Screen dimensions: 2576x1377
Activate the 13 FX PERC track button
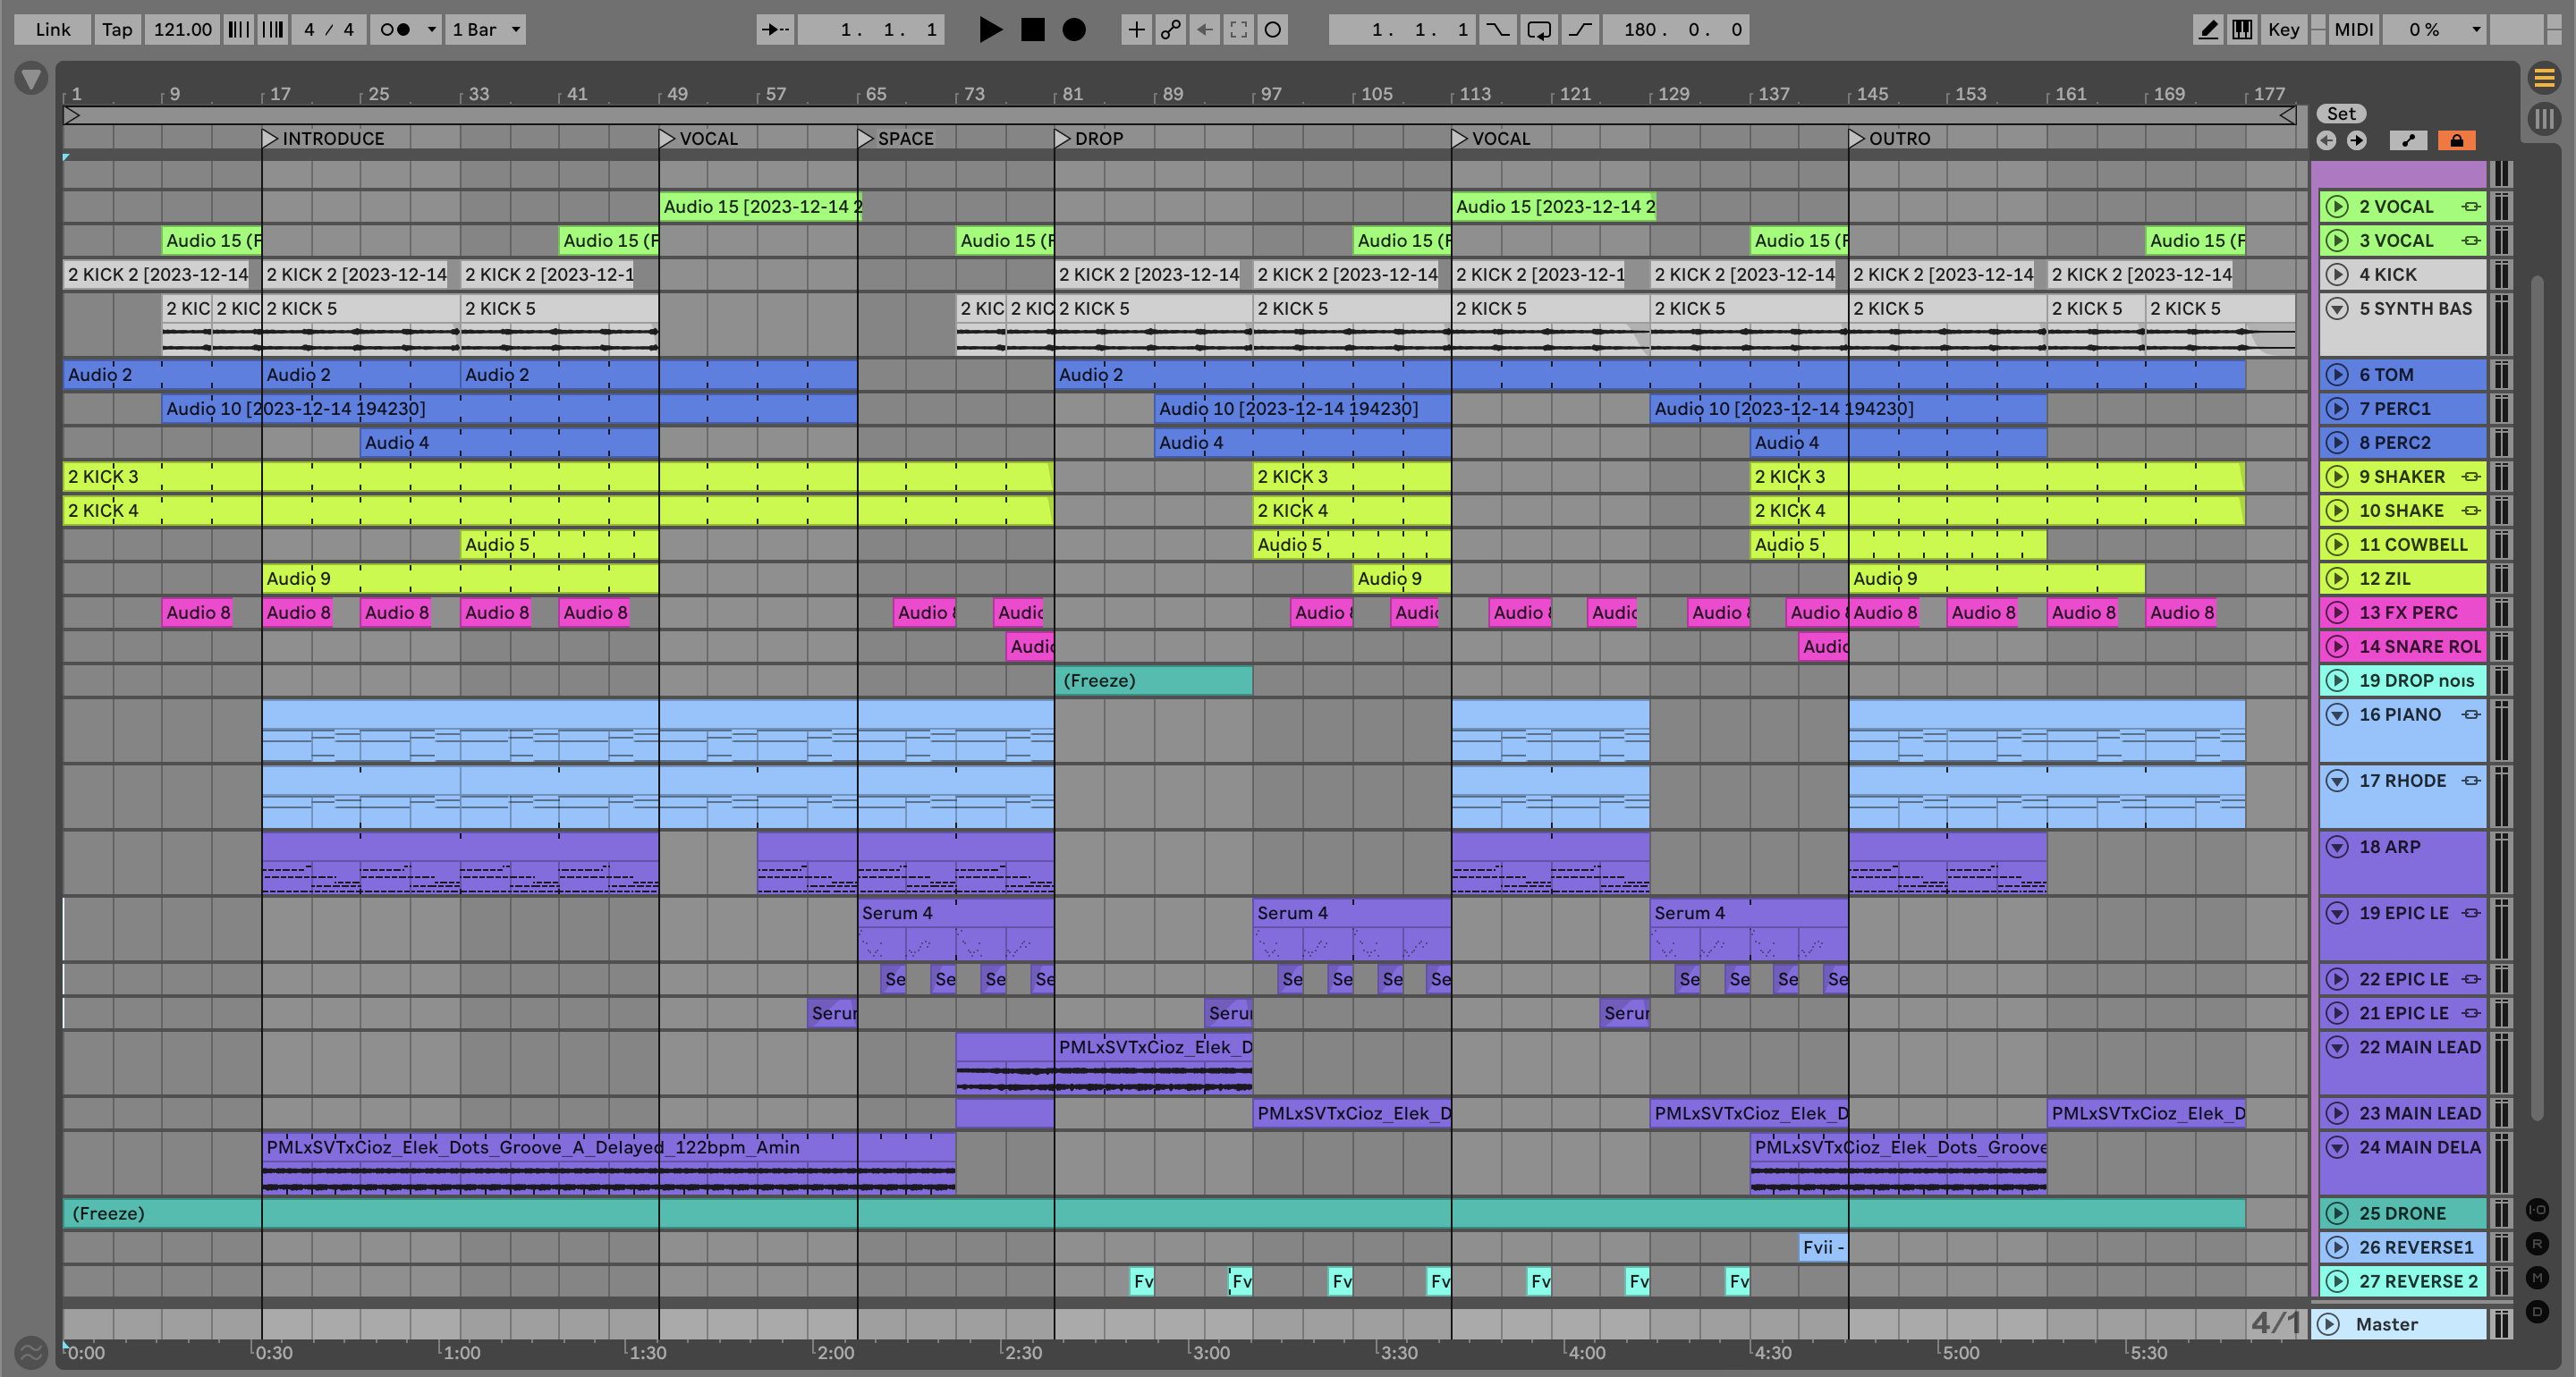coord(2337,612)
